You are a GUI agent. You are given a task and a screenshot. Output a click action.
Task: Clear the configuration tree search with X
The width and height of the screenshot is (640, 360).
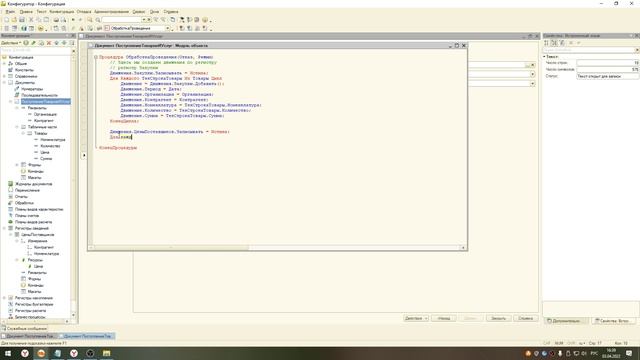[74, 51]
